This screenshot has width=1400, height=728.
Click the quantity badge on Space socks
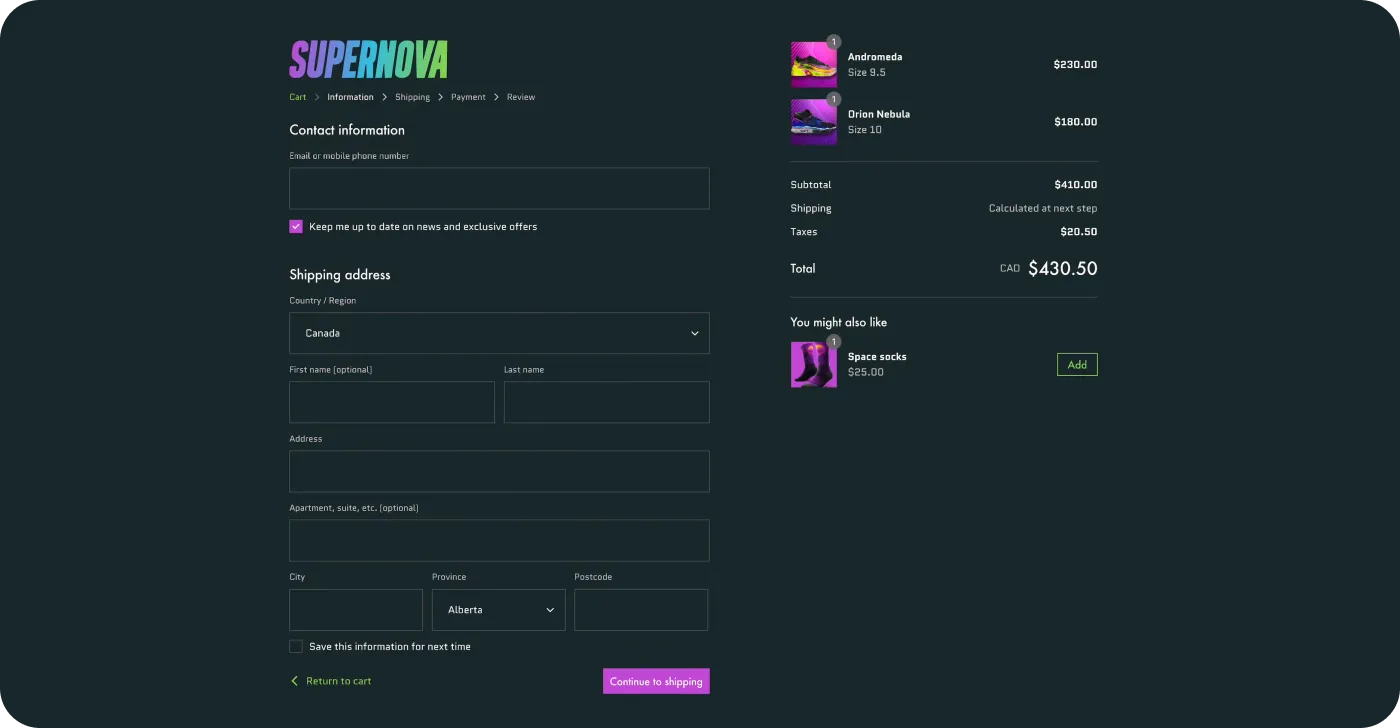click(x=833, y=341)
